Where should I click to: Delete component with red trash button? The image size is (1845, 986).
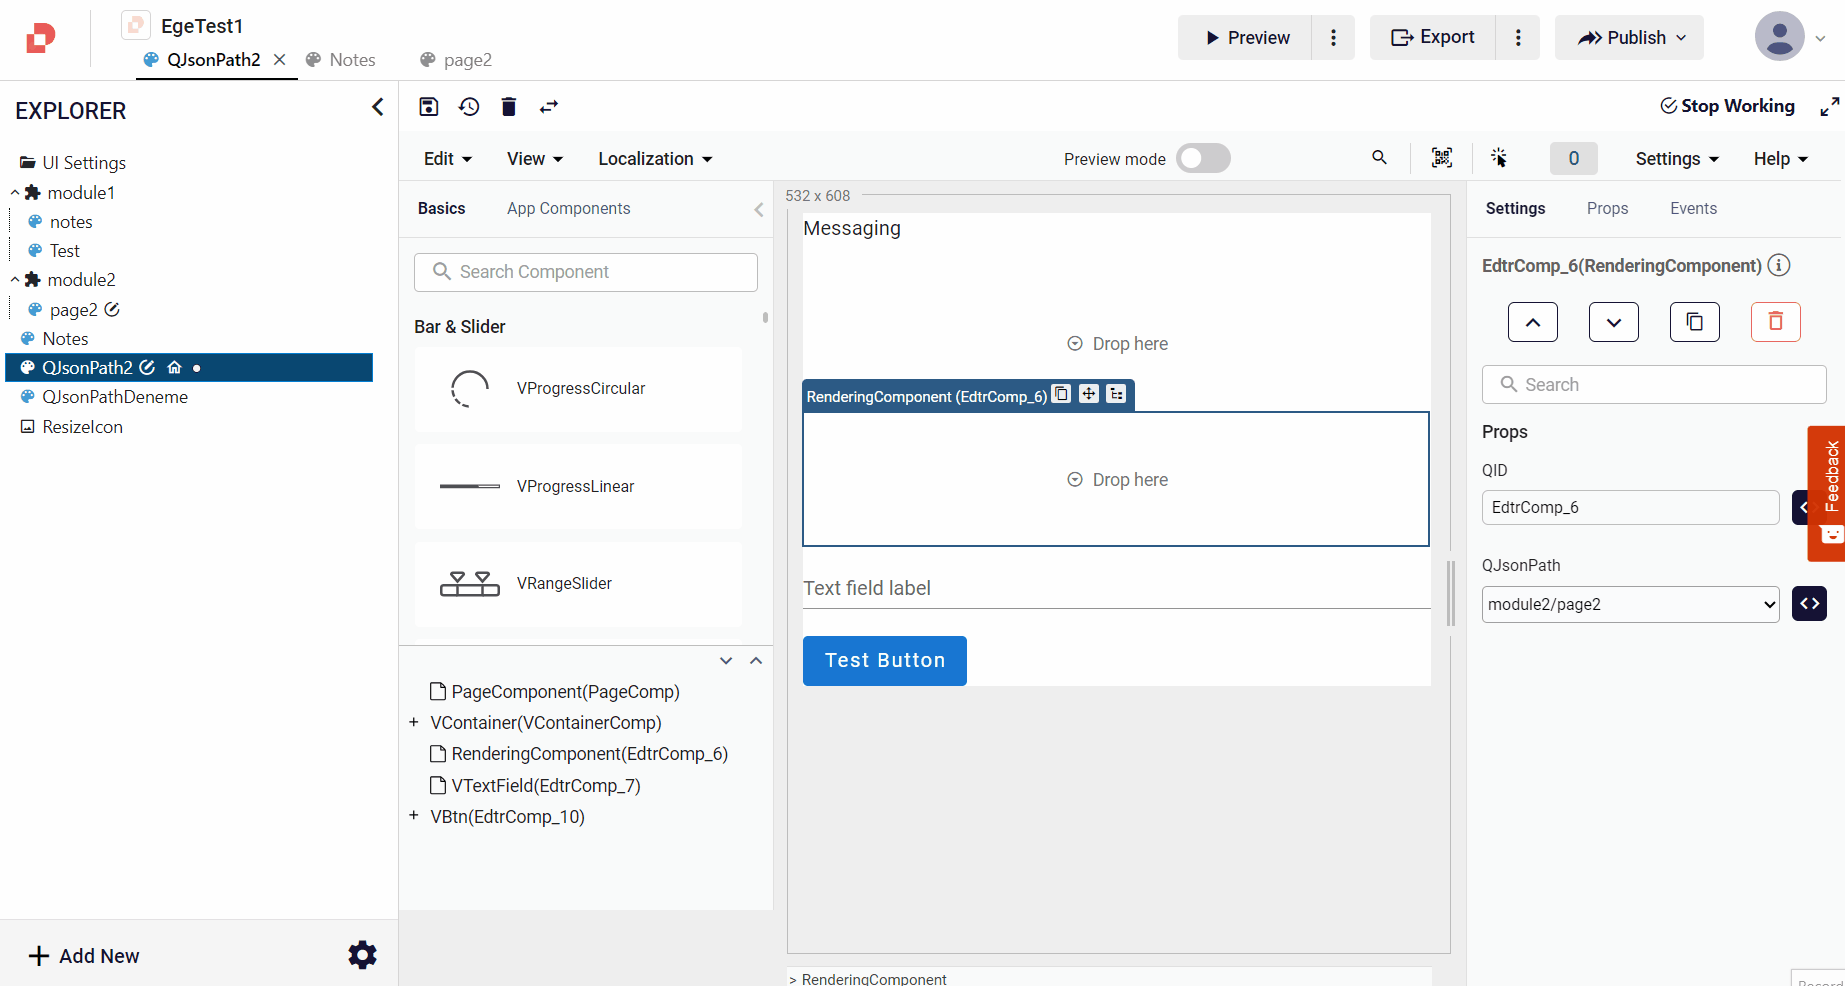pyautogui.click(x=1775, y=322)
